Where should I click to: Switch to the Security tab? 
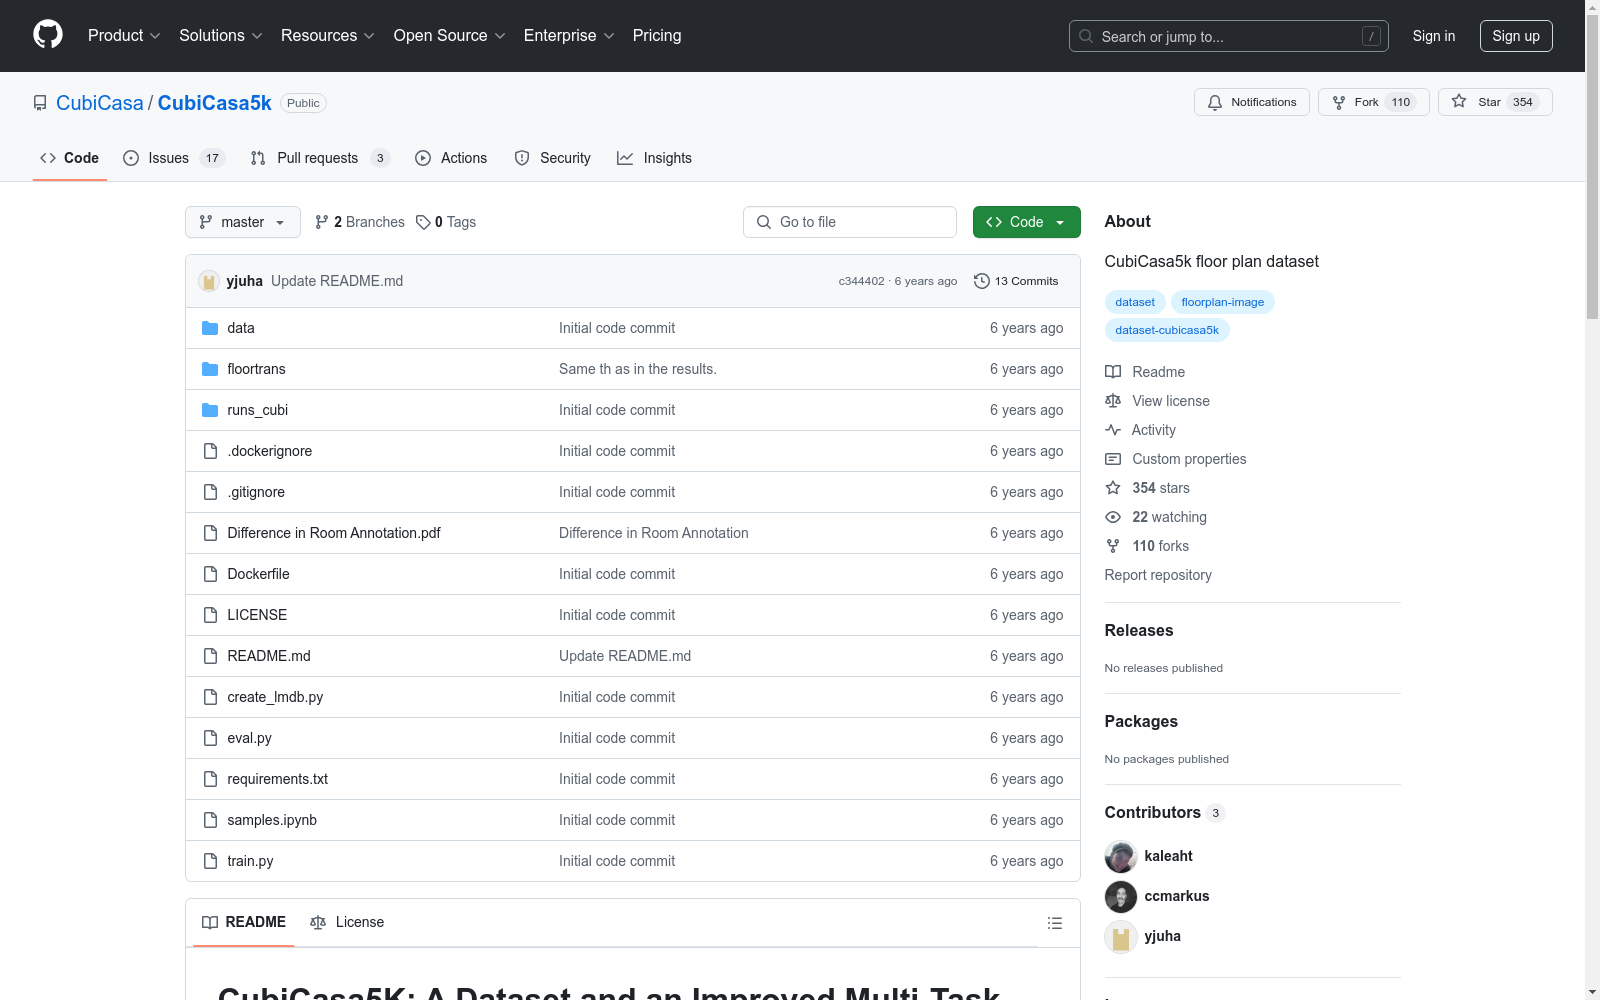click(553, 158)
